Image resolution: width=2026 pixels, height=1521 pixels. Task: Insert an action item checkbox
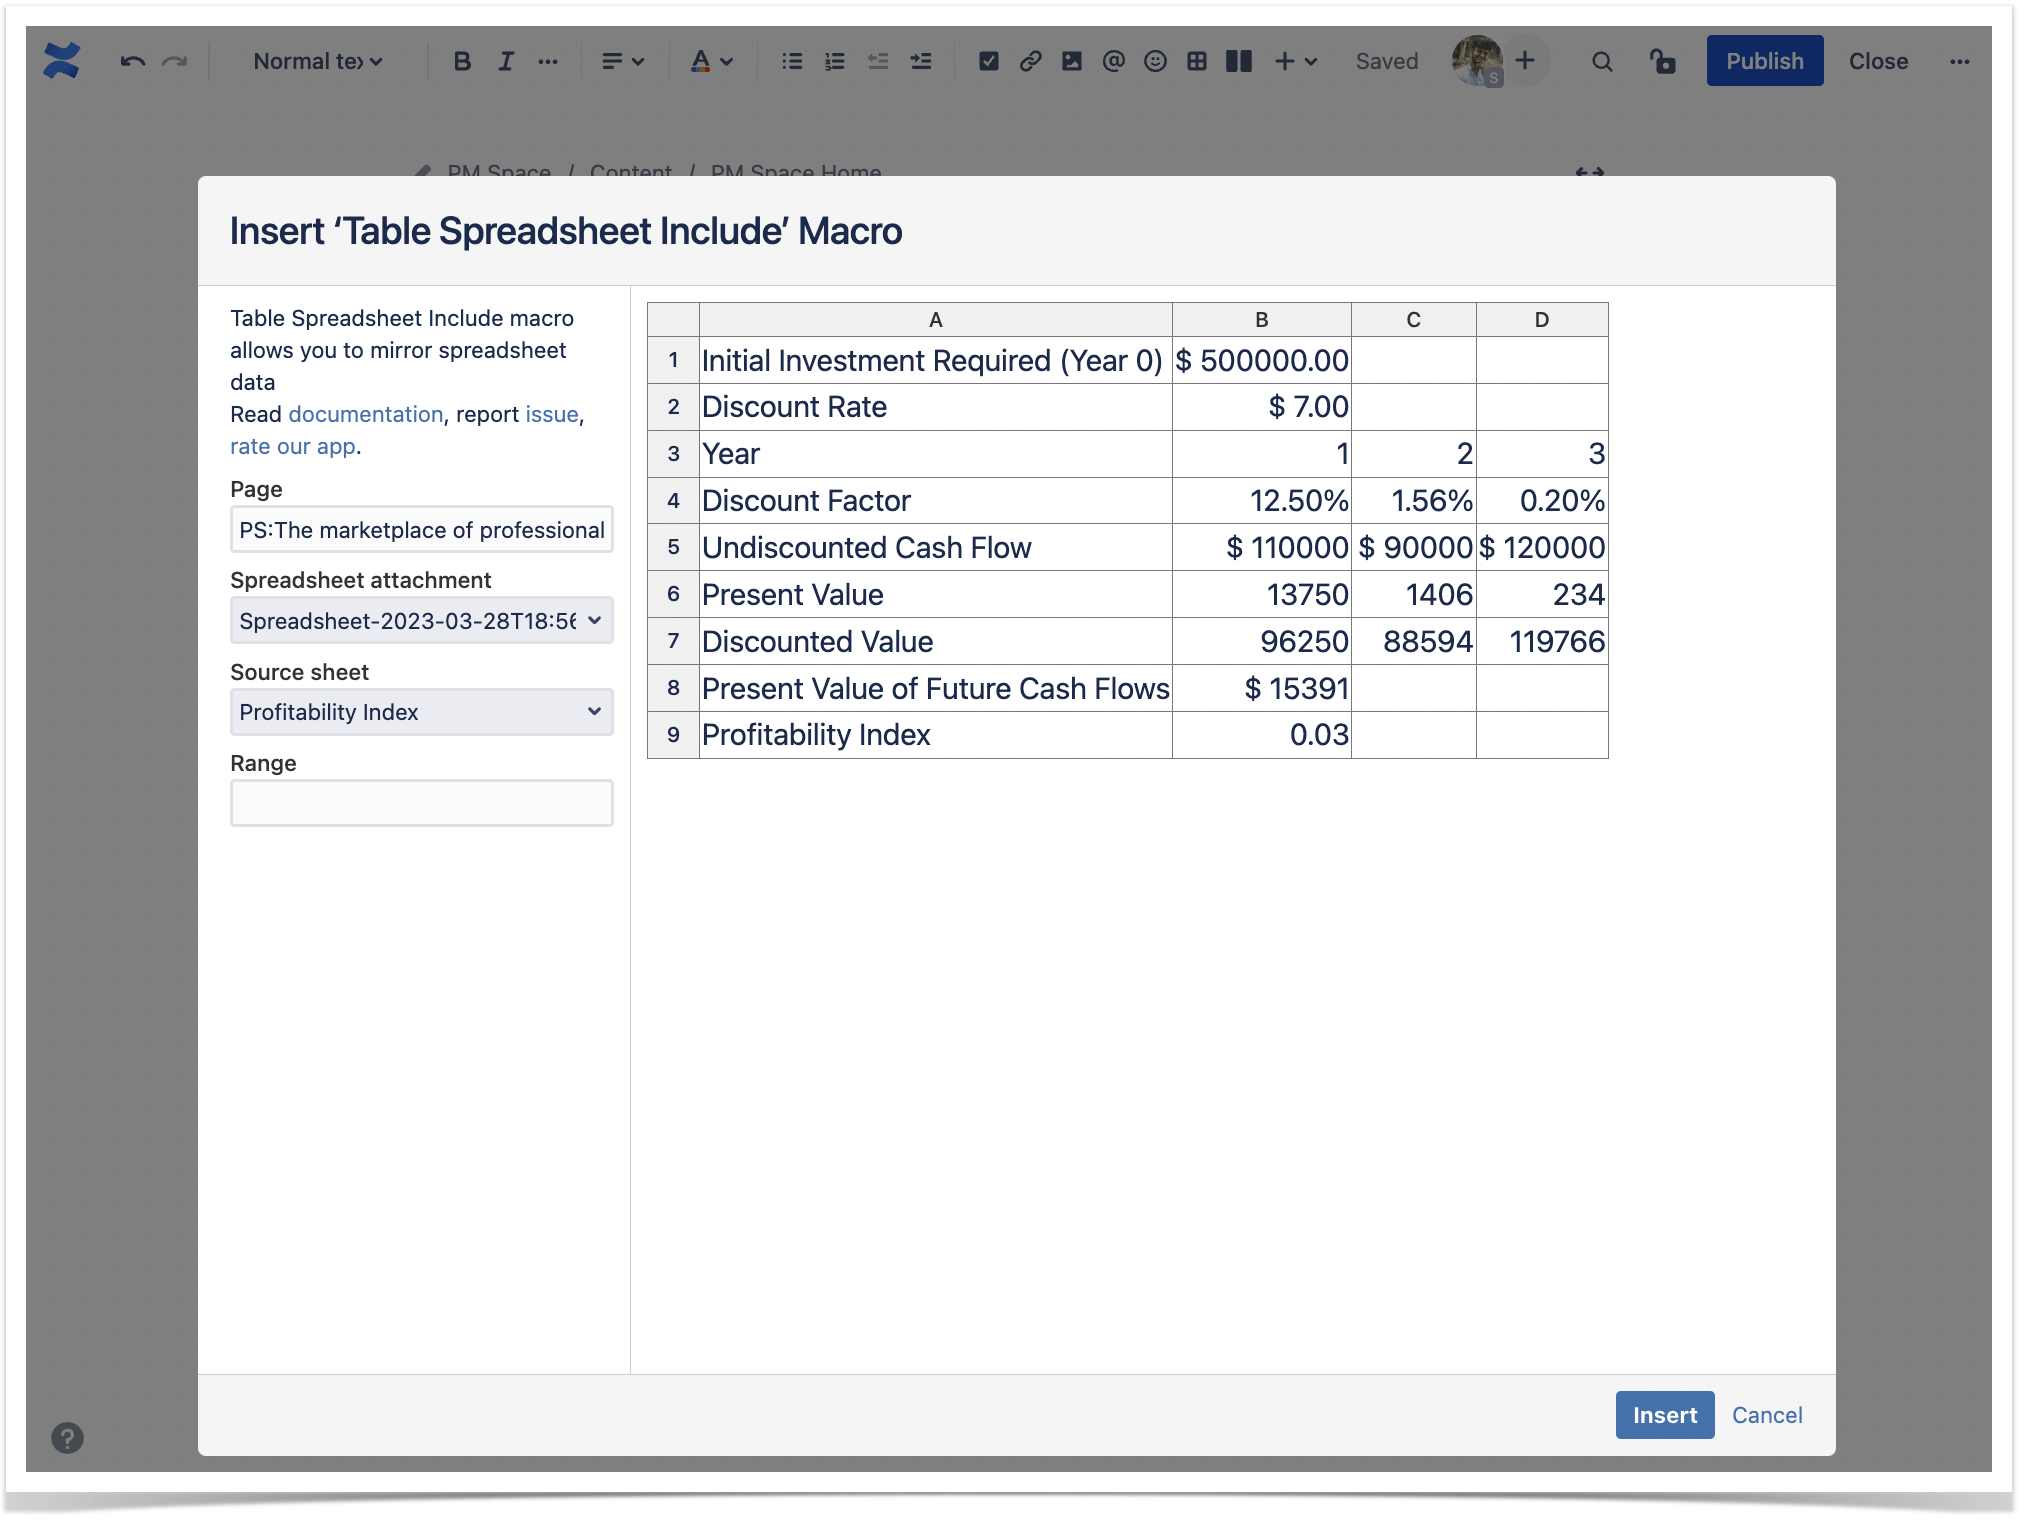click(x=989, y=62)
